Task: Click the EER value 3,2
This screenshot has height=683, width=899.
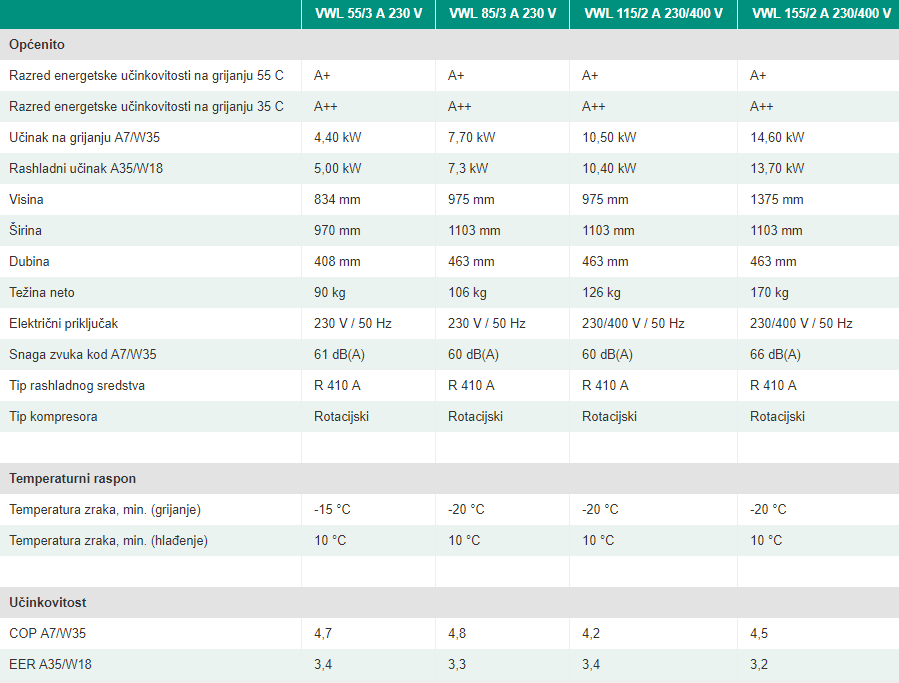Action: click(759, 665)
